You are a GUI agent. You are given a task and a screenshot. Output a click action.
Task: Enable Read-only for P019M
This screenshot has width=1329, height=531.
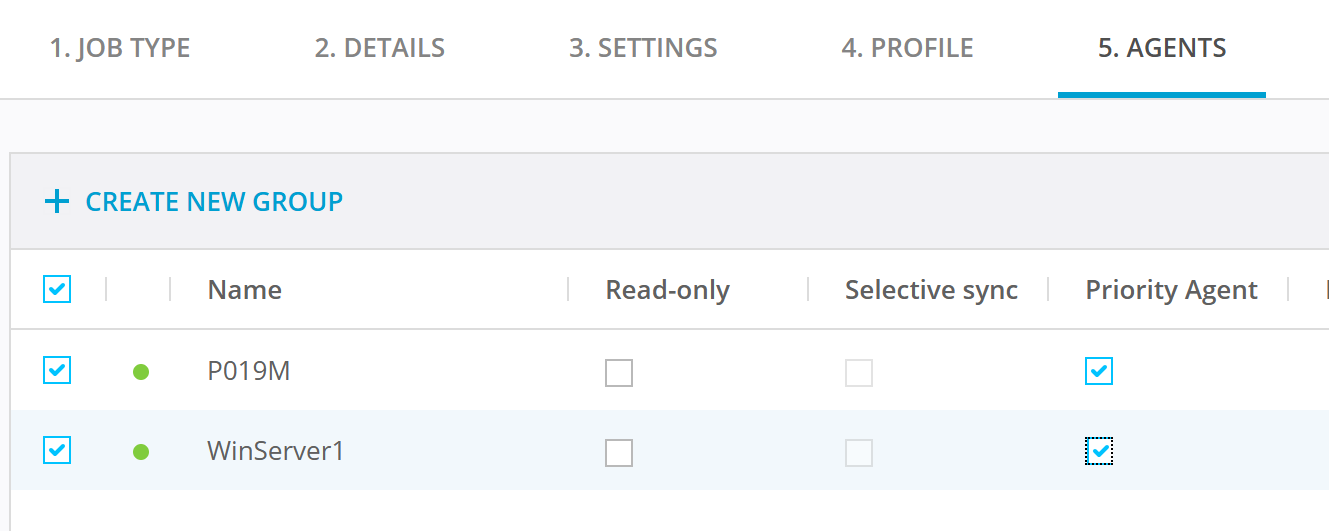pos(619,373)
